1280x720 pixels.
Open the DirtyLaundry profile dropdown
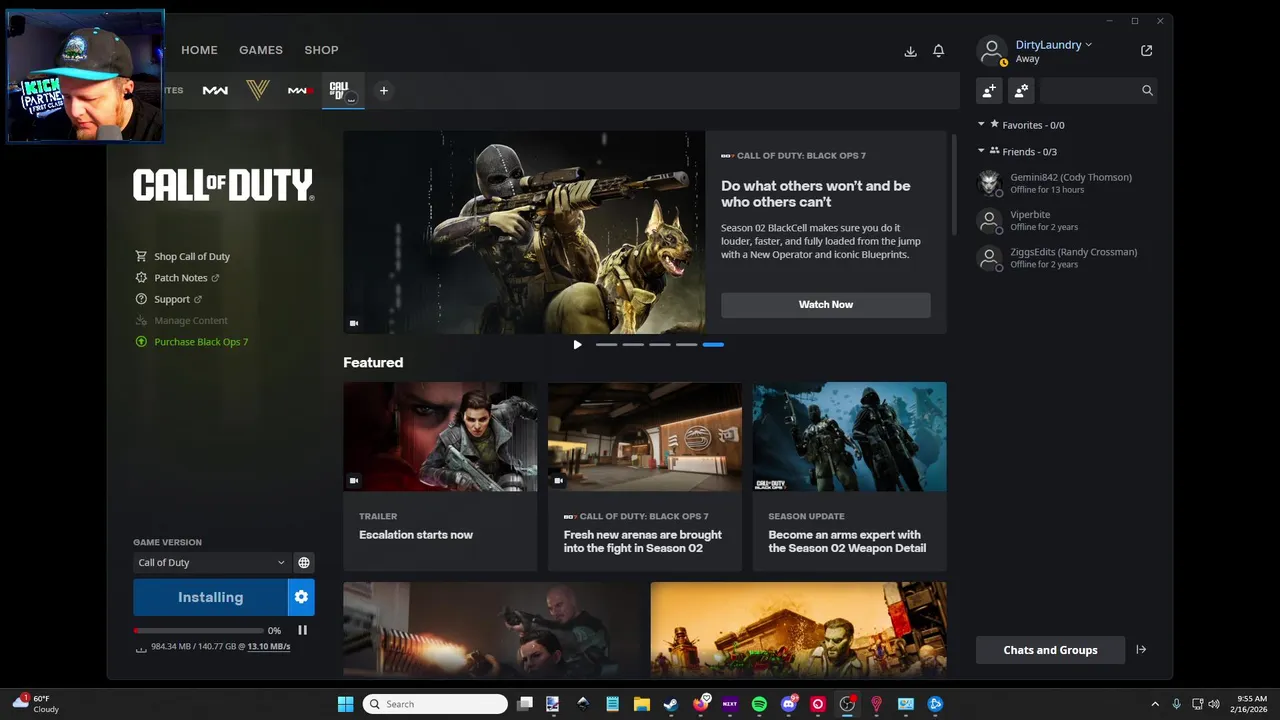tap(1053, 45)
